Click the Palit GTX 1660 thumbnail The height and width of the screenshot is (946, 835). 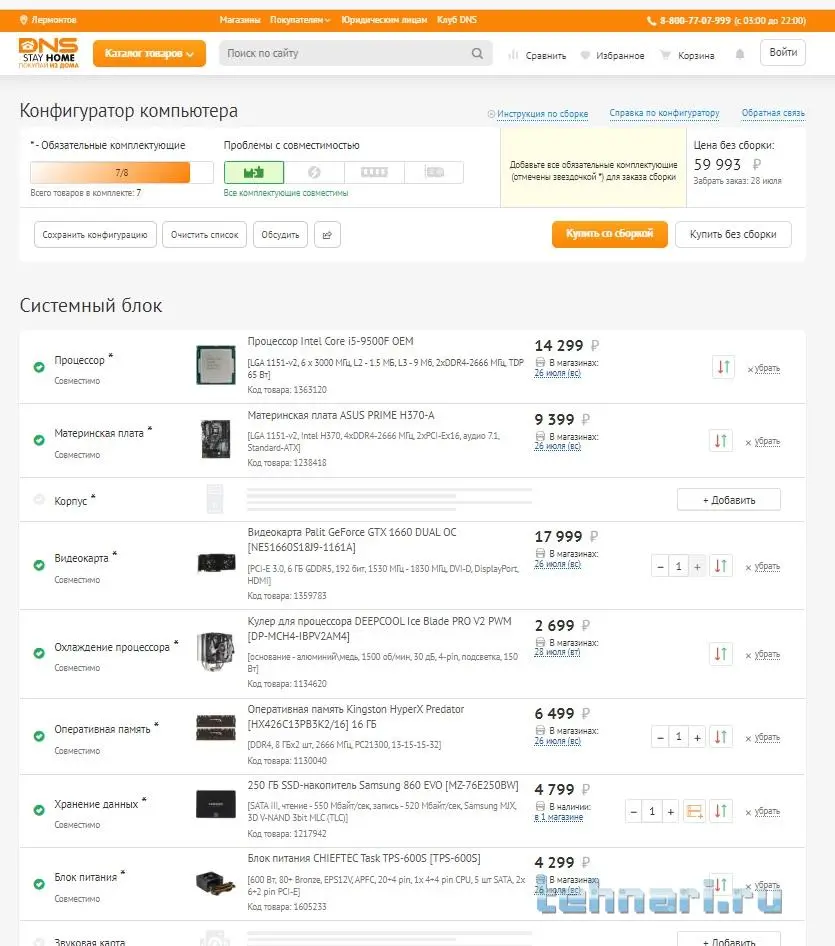[x=217, y=563]
